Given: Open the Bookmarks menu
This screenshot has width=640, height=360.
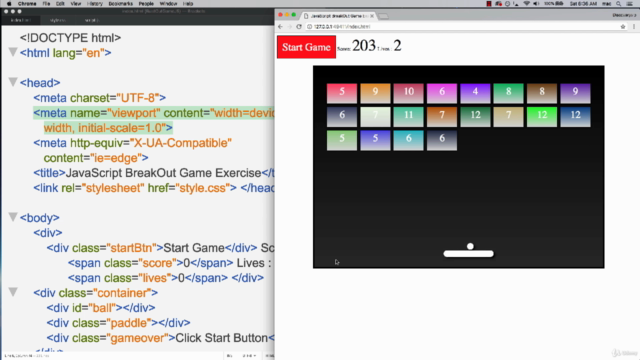Looking at the screenshot, I should point(120,4).
